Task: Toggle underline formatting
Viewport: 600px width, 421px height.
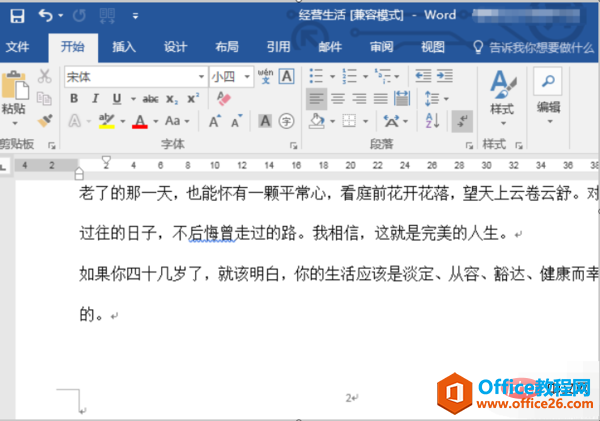Action: 117,99
